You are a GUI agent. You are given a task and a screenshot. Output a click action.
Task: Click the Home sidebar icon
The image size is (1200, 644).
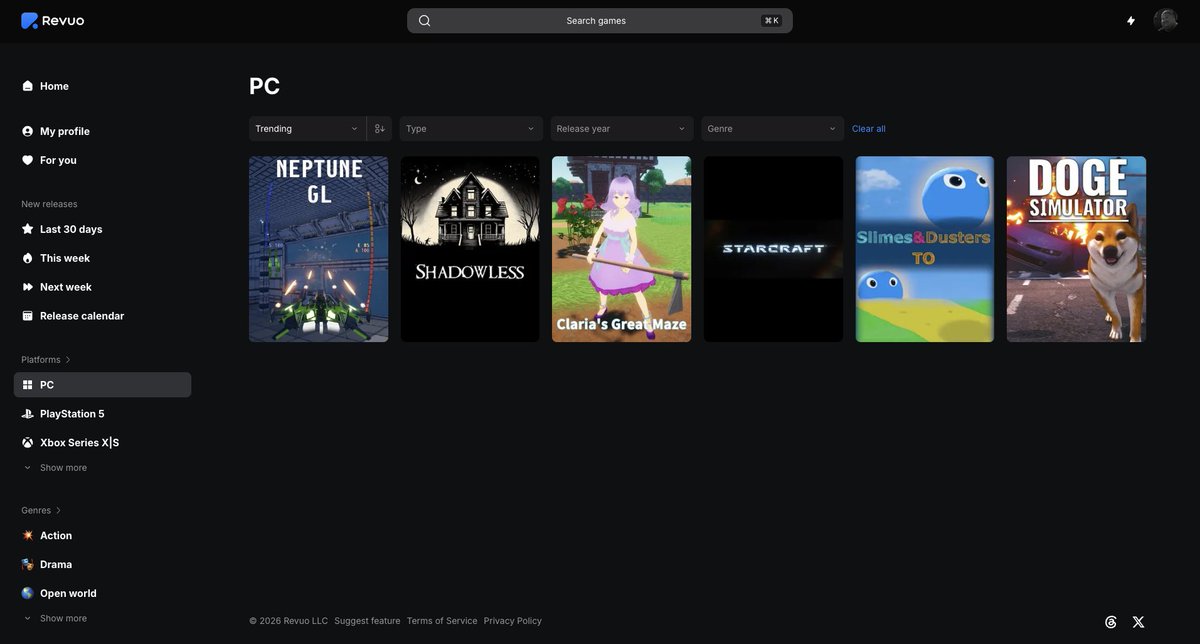(27, 86)
